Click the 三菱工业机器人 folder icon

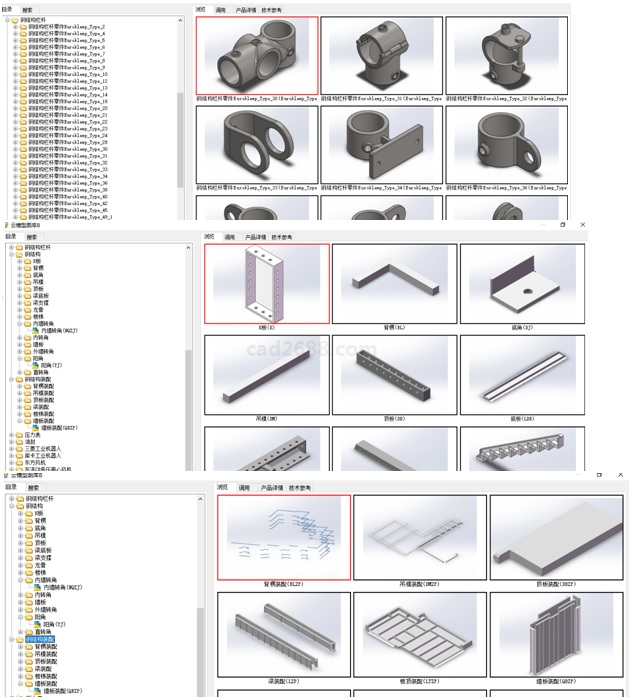pos(19,450)
